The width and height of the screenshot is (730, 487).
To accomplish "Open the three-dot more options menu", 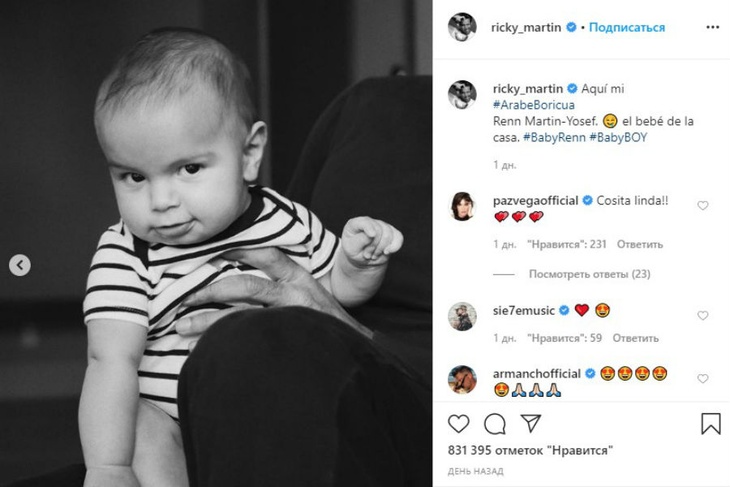I will tap(712, 27).
